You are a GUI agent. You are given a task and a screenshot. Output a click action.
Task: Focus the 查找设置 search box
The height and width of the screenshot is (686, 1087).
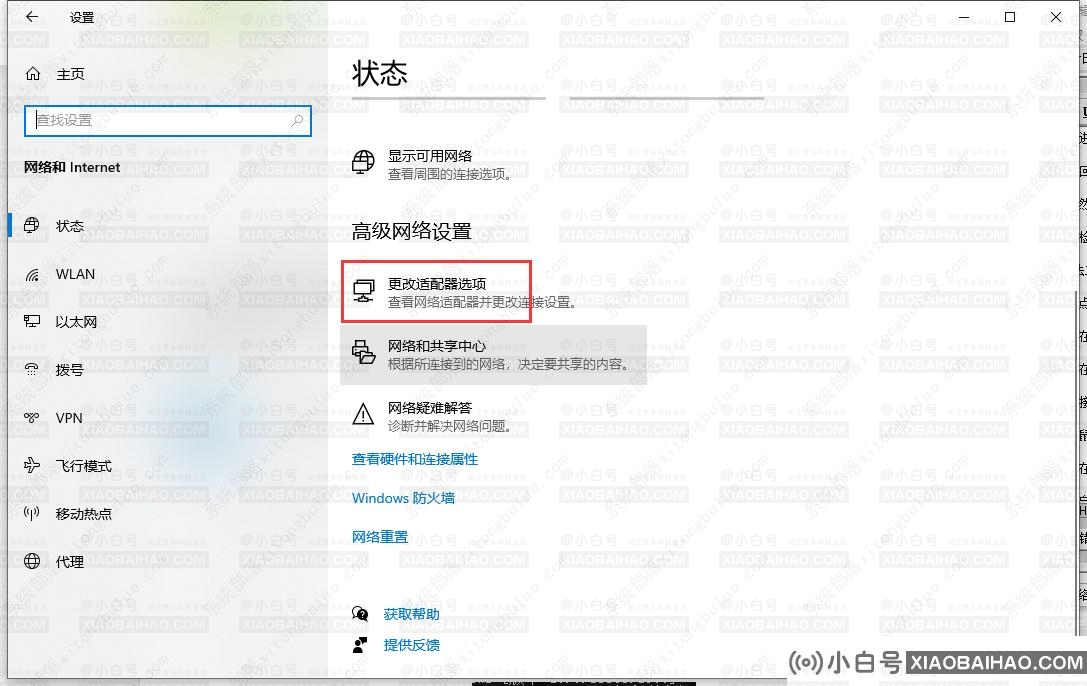(160, 120)
